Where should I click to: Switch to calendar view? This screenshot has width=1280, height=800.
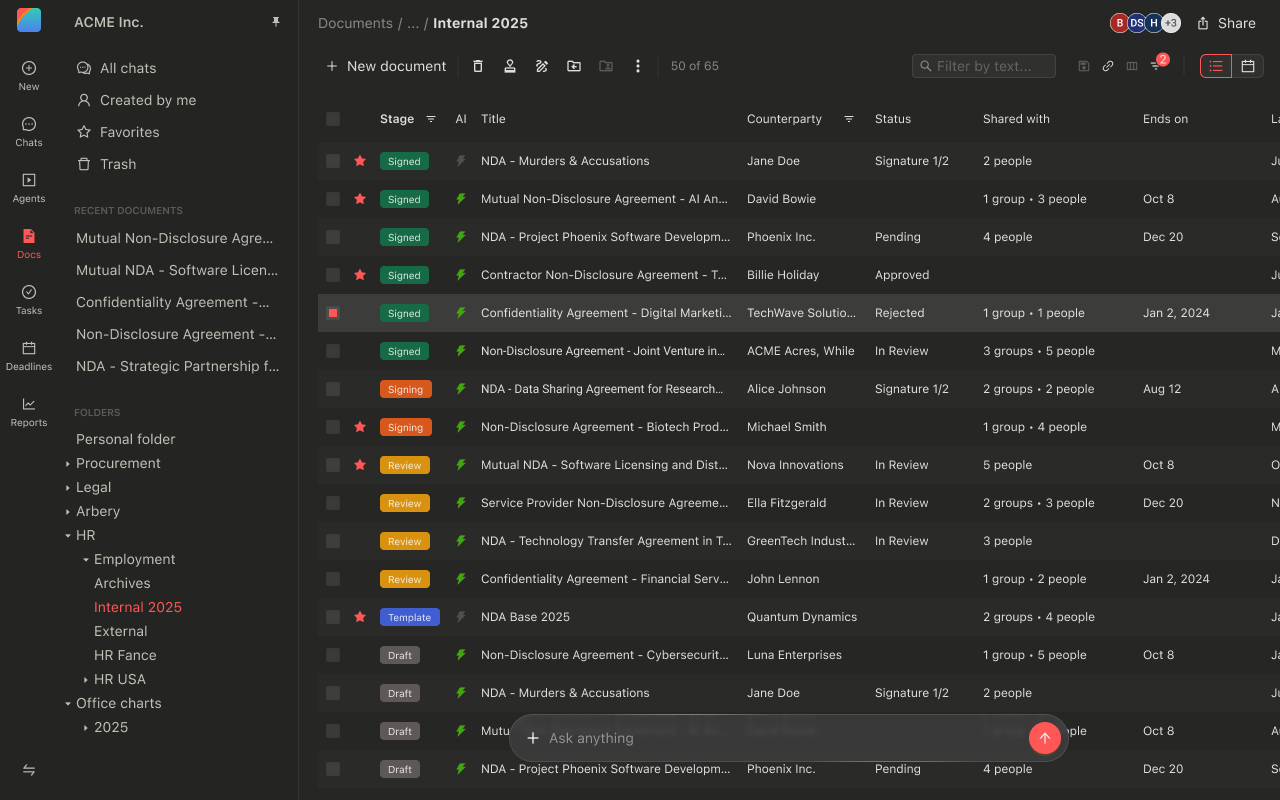click(x=1248, y=66)
